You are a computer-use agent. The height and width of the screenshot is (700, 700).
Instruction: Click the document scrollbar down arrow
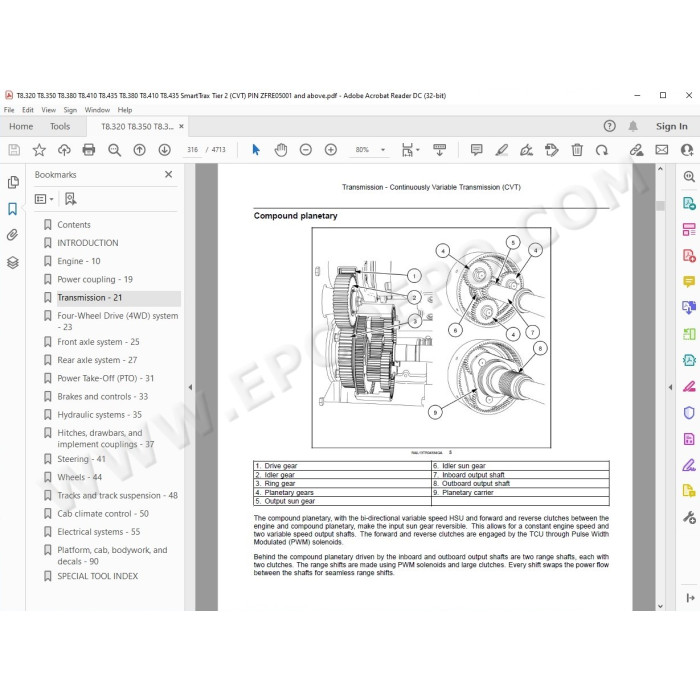(660, 606)
